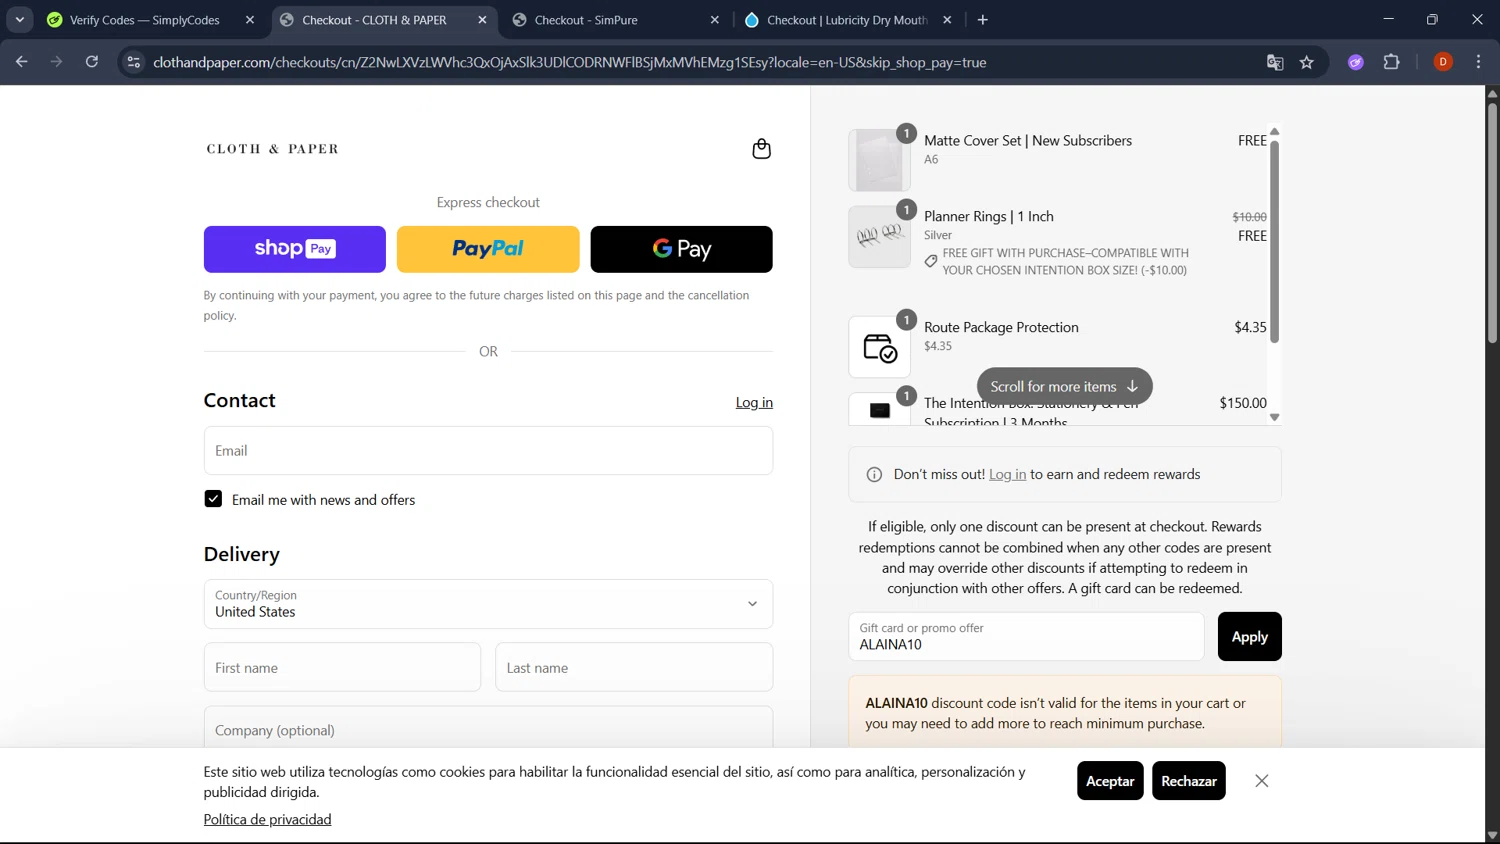This screenshot has width=1500, height=844.
Task: Click the Matte Cover Set thumbnail
Action: click(880, 160)
